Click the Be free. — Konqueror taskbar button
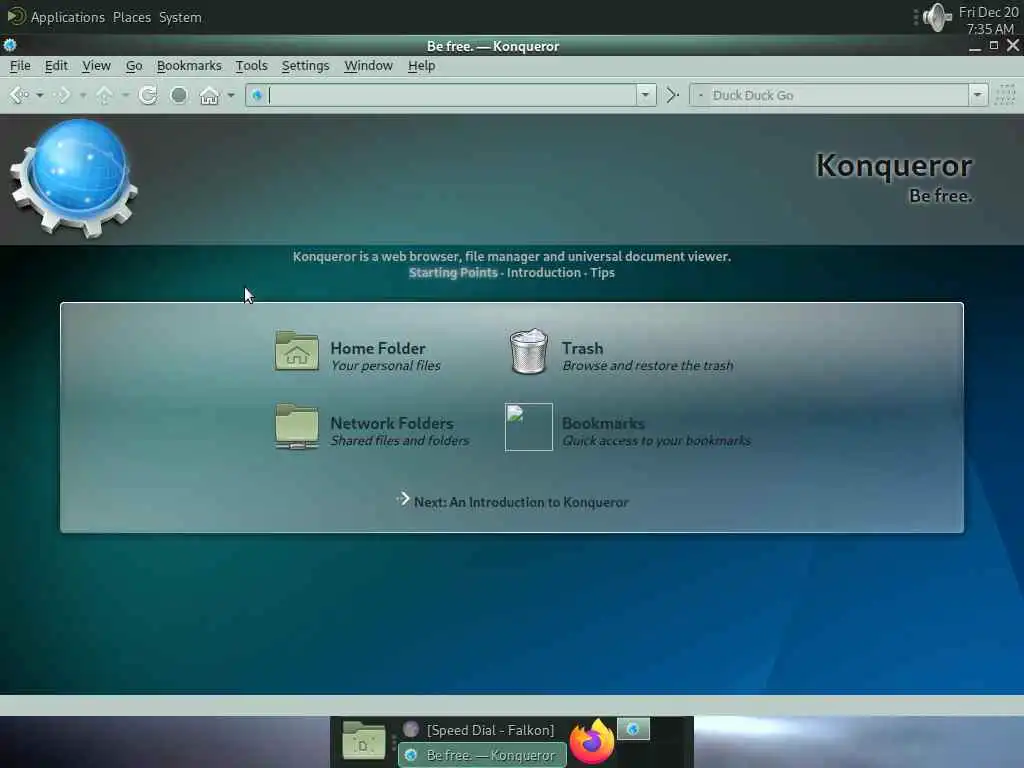1024x768 pixels. (482, 755)
